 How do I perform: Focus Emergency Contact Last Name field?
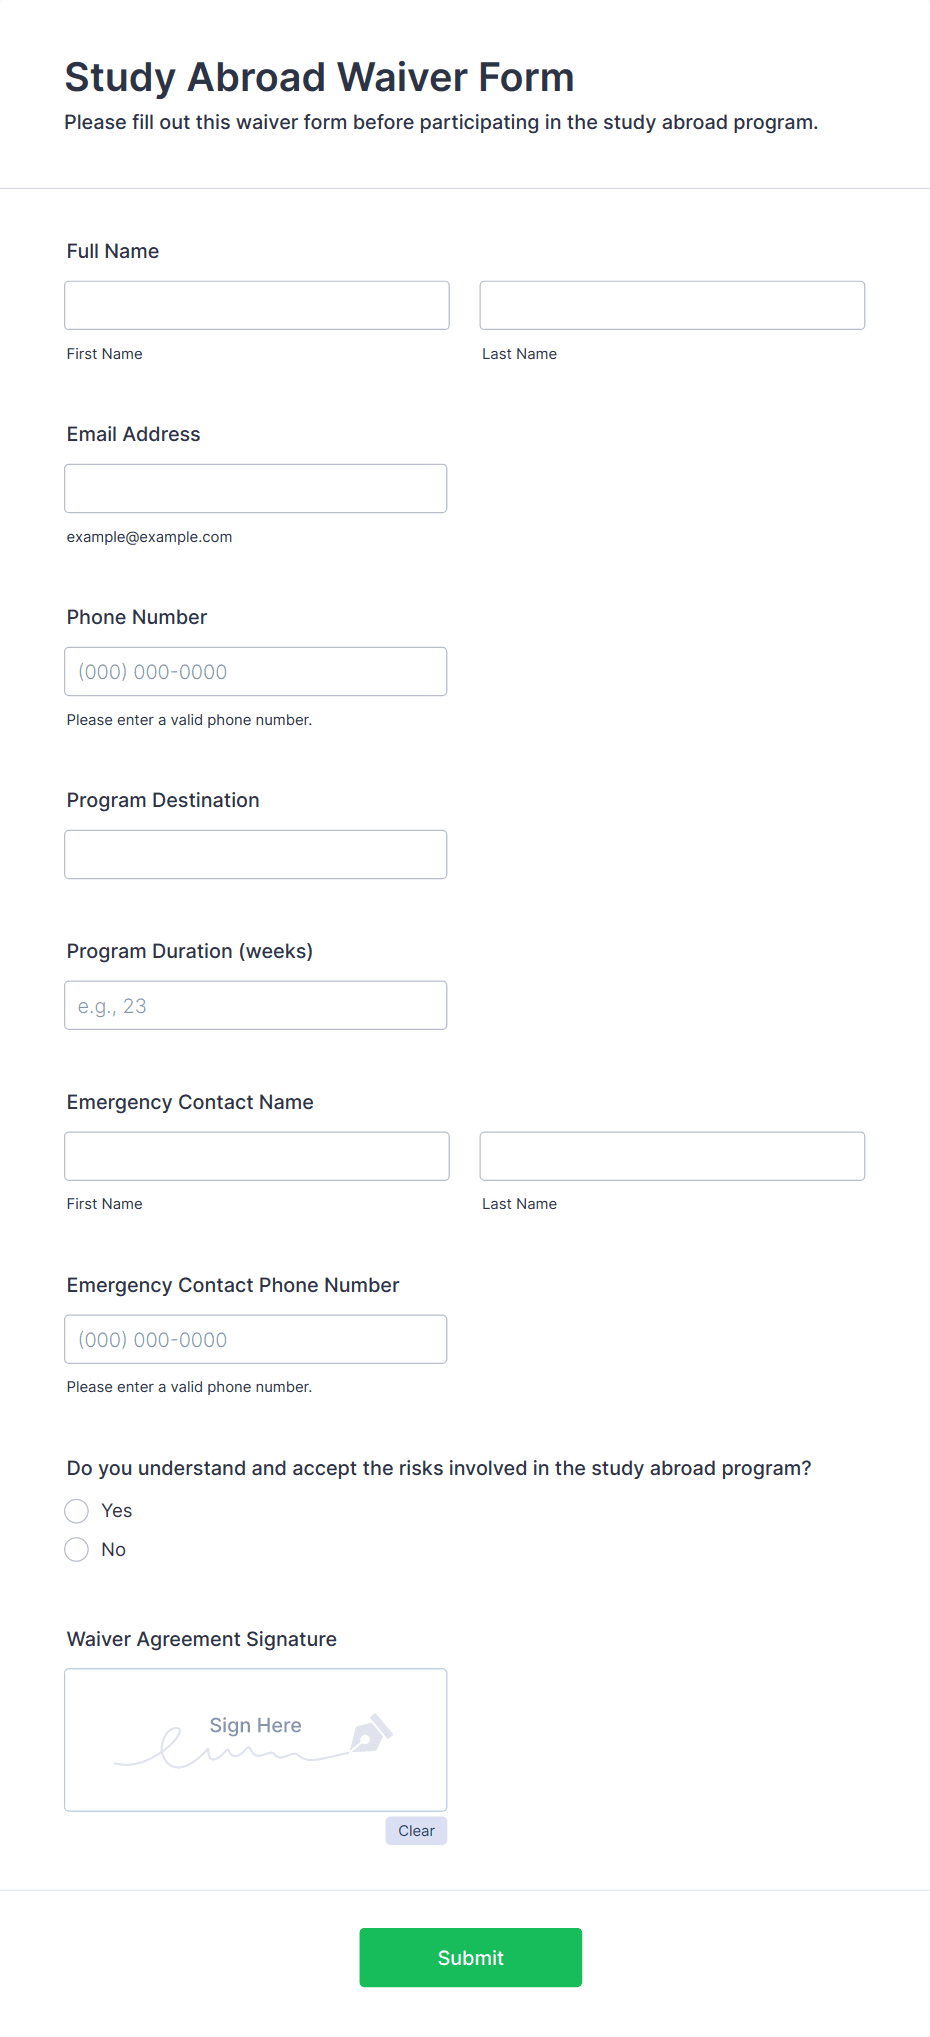point(672,1156)
